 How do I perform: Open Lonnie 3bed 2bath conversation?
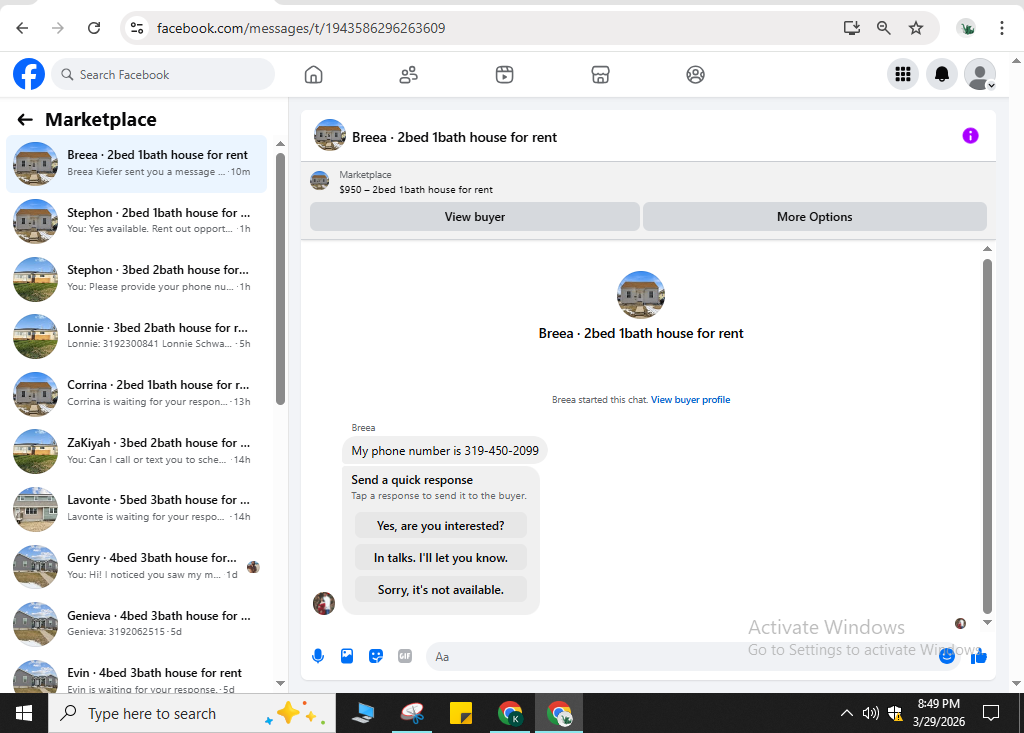(136, 336)
